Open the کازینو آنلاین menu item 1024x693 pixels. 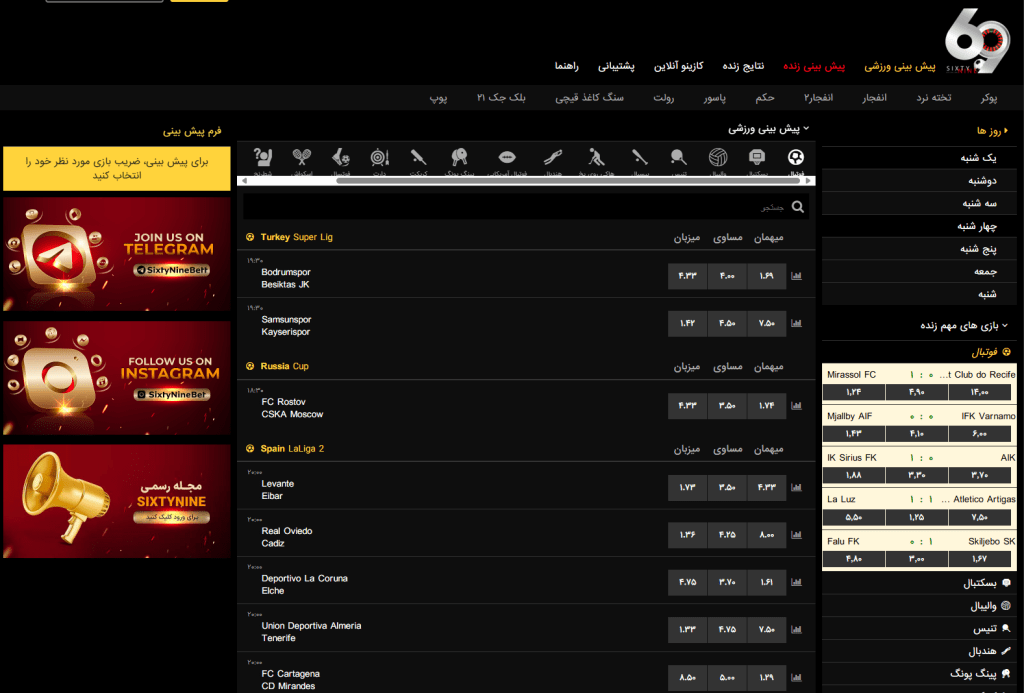(679, 66)
